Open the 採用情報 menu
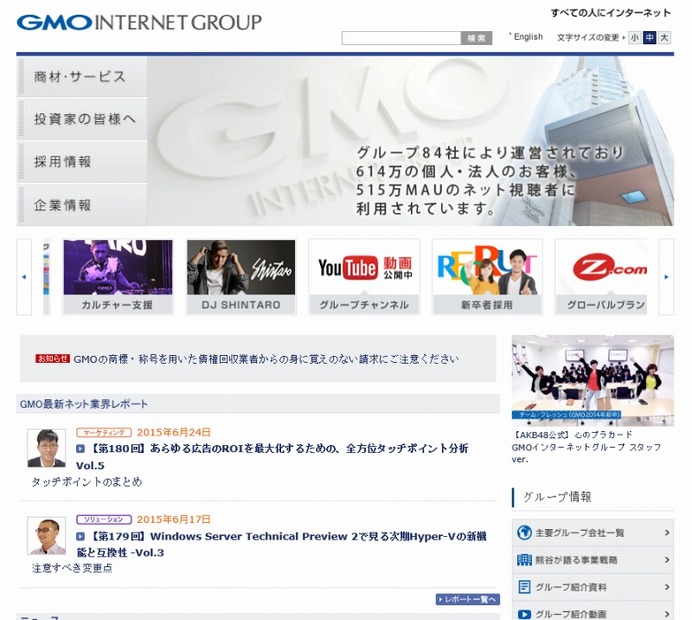692x620 pixels. click(x=82, y=162)
